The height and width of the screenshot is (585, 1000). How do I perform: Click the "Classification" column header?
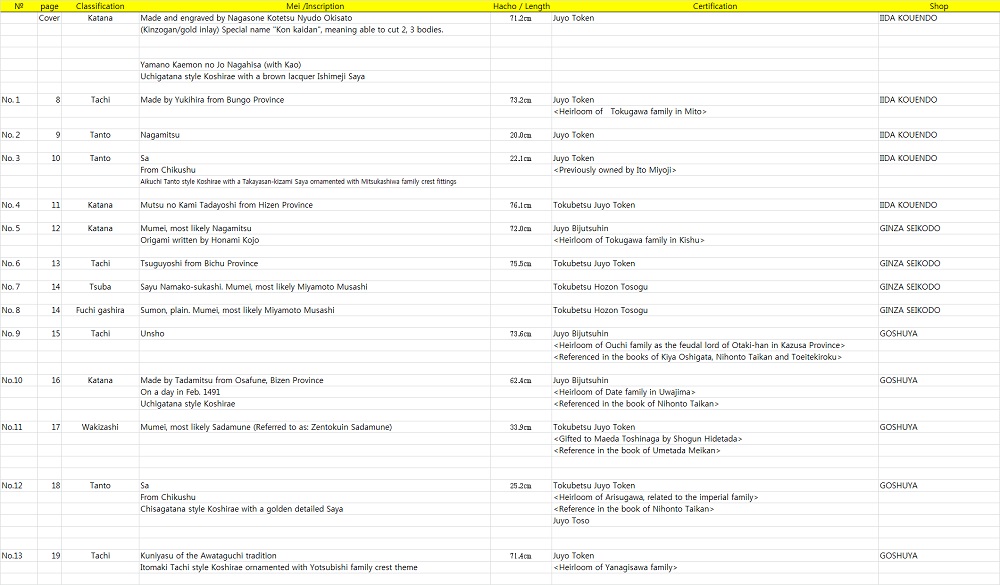click(x=100, y=6)
